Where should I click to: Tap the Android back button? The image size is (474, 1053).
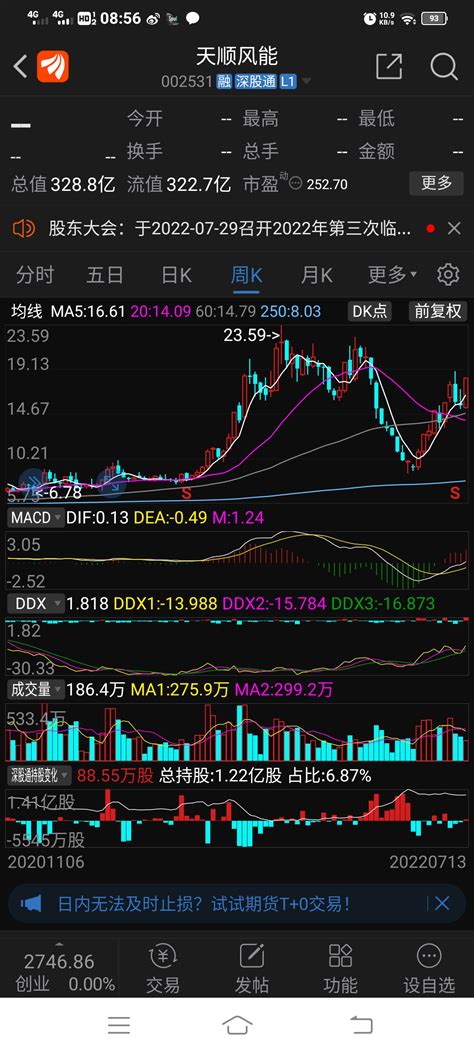pyautogui.click(x=361, y=1025)
